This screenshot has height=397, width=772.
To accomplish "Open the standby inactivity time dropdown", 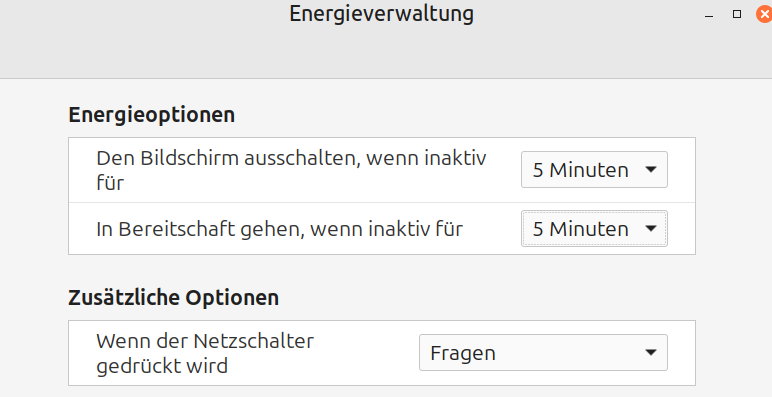I will coord(594,229).
